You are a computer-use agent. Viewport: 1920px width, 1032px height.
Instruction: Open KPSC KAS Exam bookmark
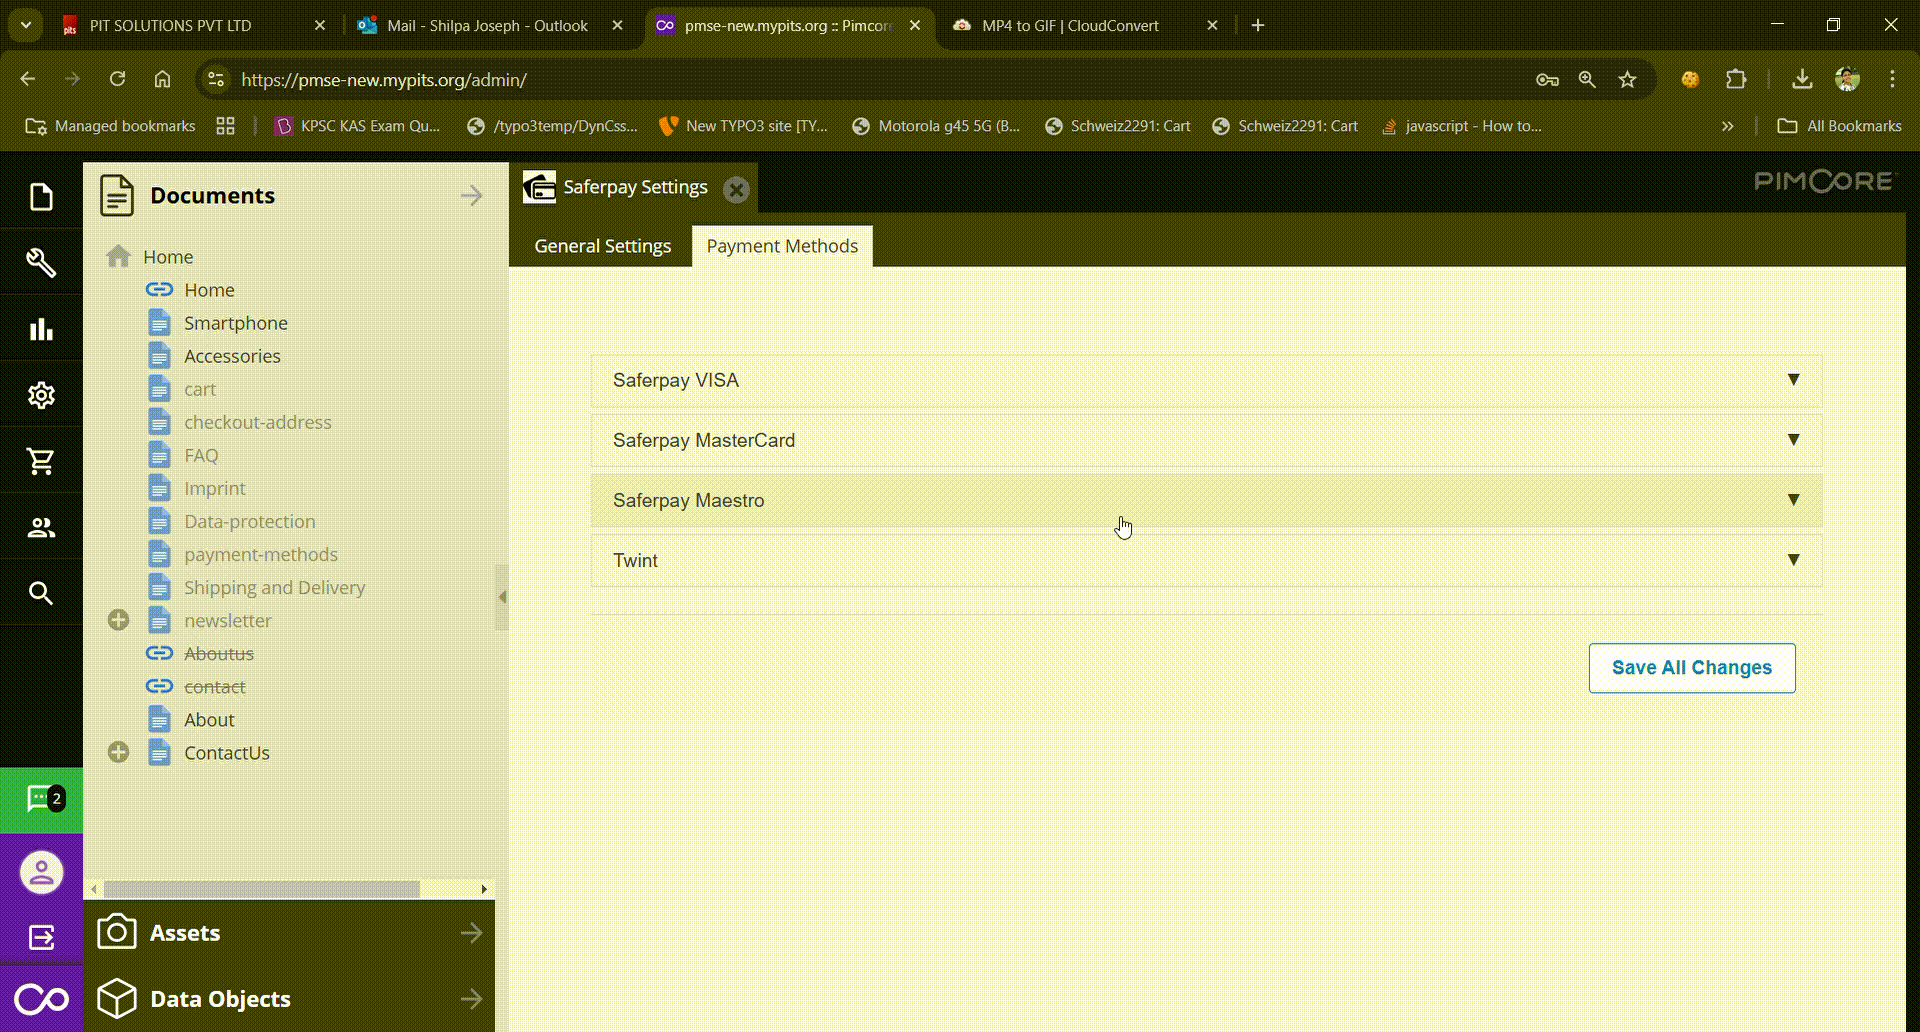click(358, 126)
